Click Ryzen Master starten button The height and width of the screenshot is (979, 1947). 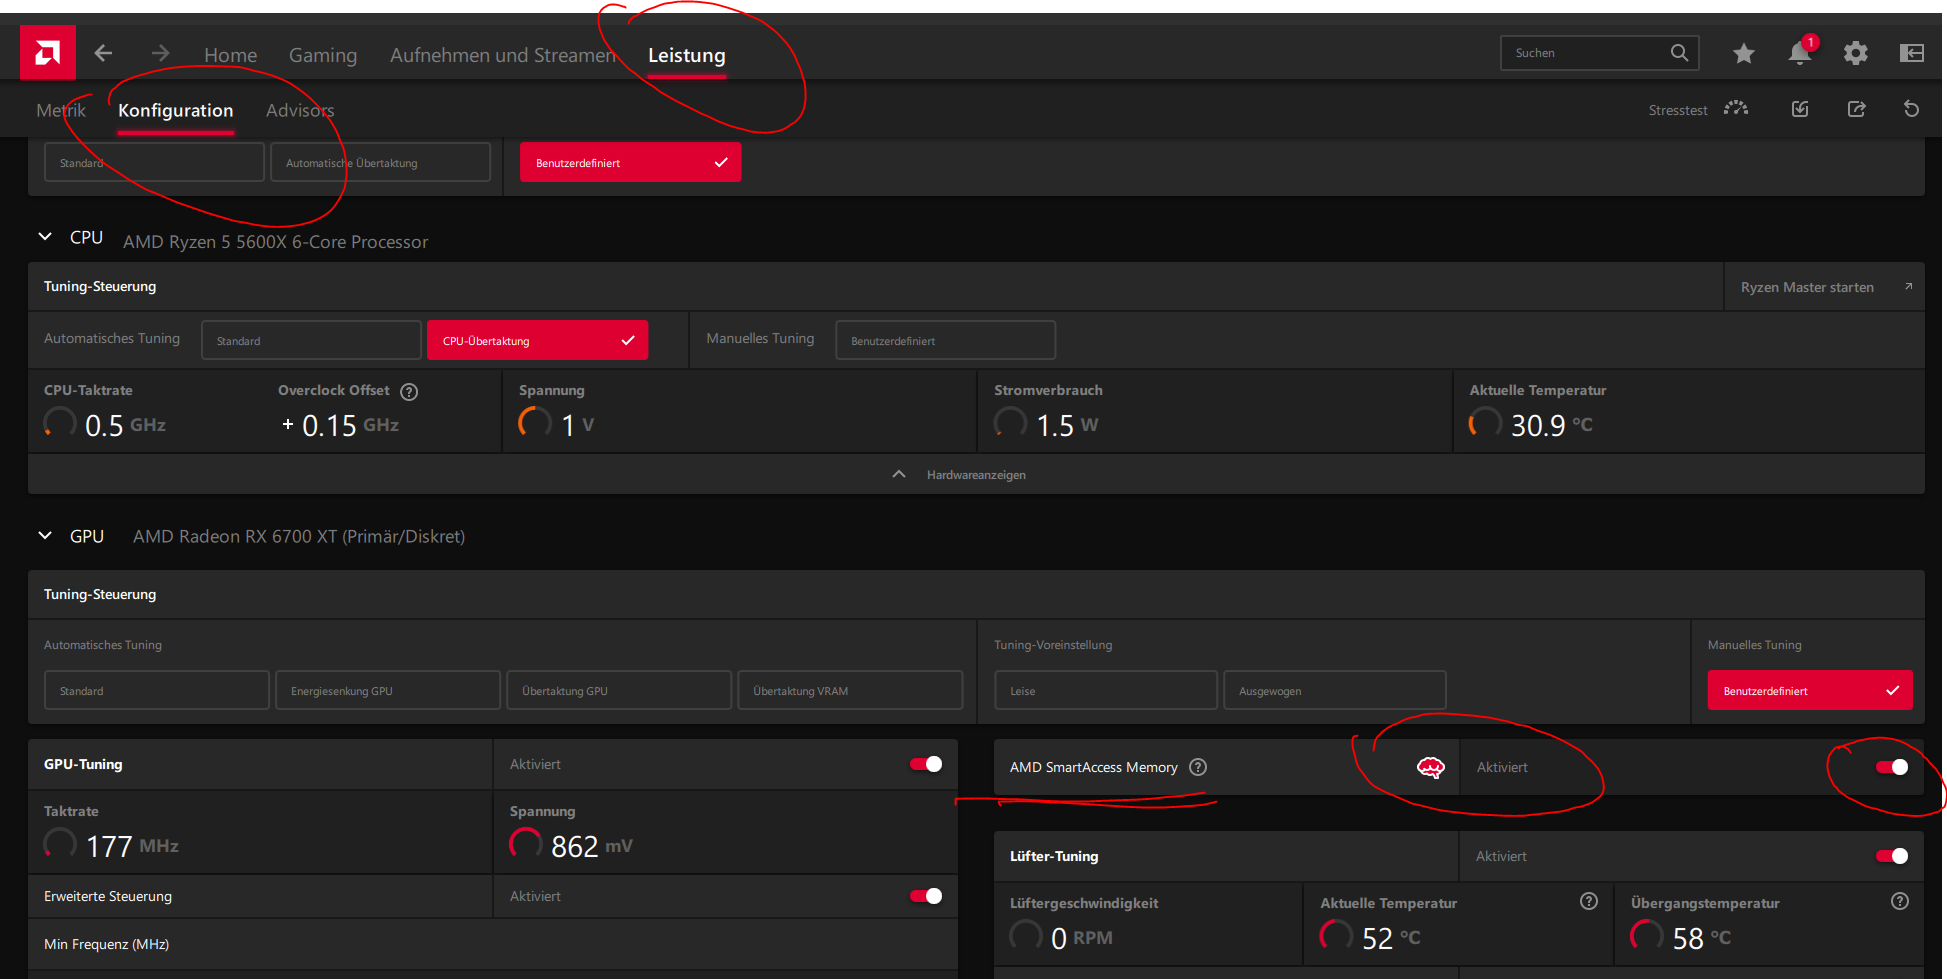[x=1824, y=287]
